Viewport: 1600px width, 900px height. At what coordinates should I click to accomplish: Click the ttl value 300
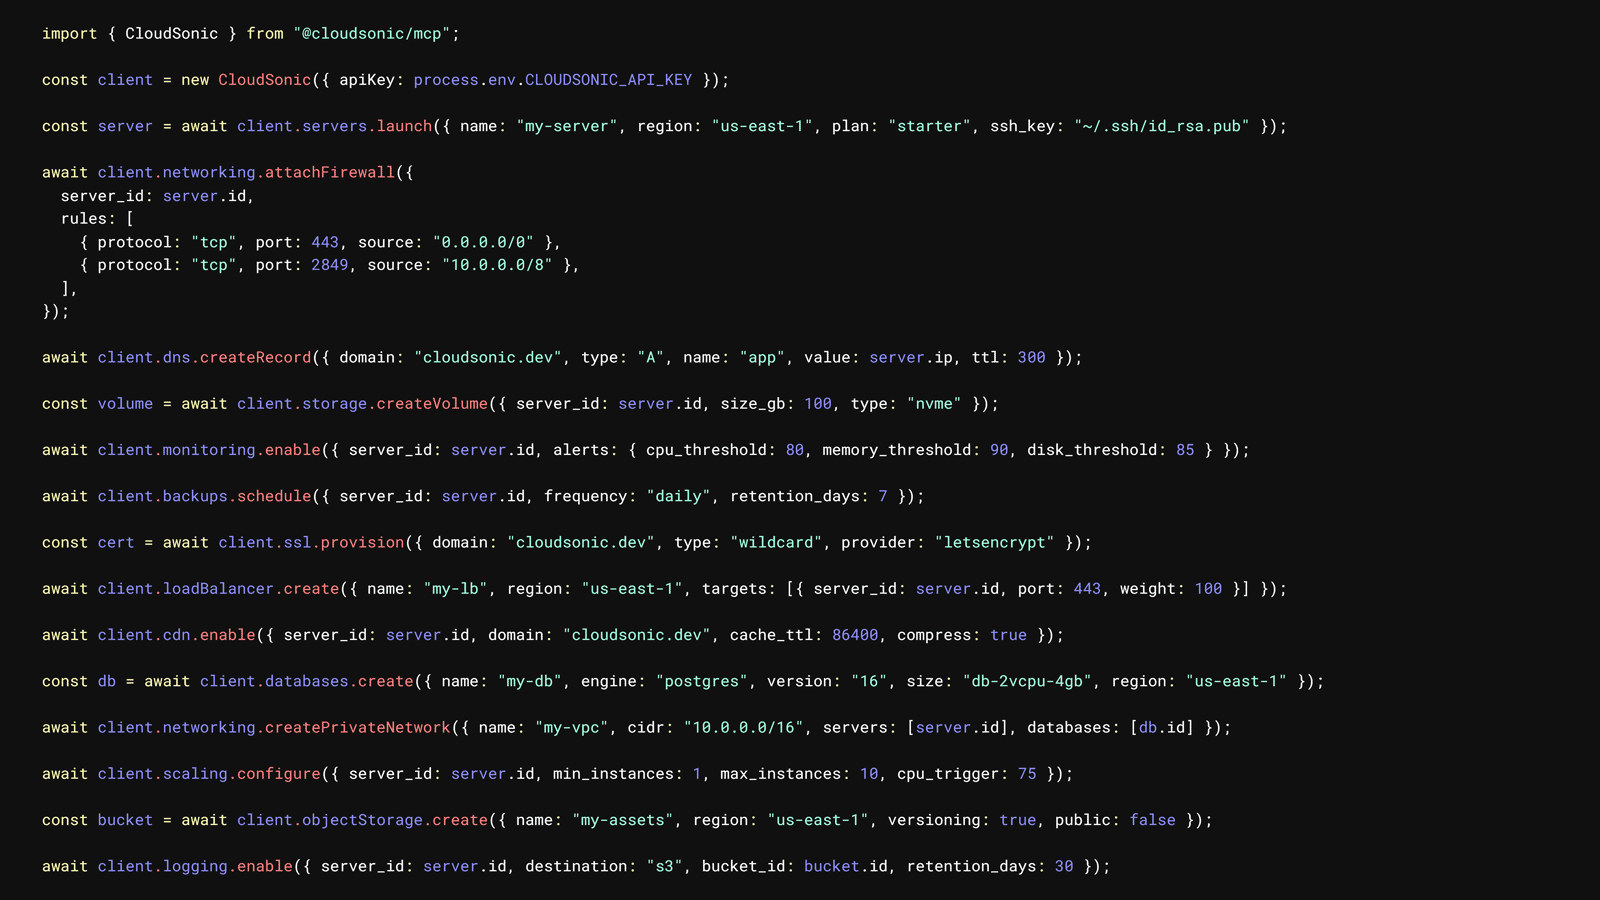pyautogui.click(x=1032, y=358)
